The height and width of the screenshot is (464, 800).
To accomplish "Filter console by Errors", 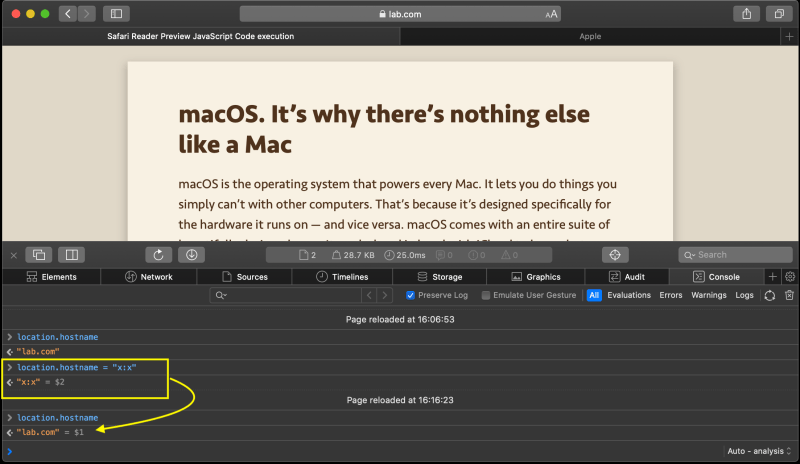I will (x=670, y=295).
